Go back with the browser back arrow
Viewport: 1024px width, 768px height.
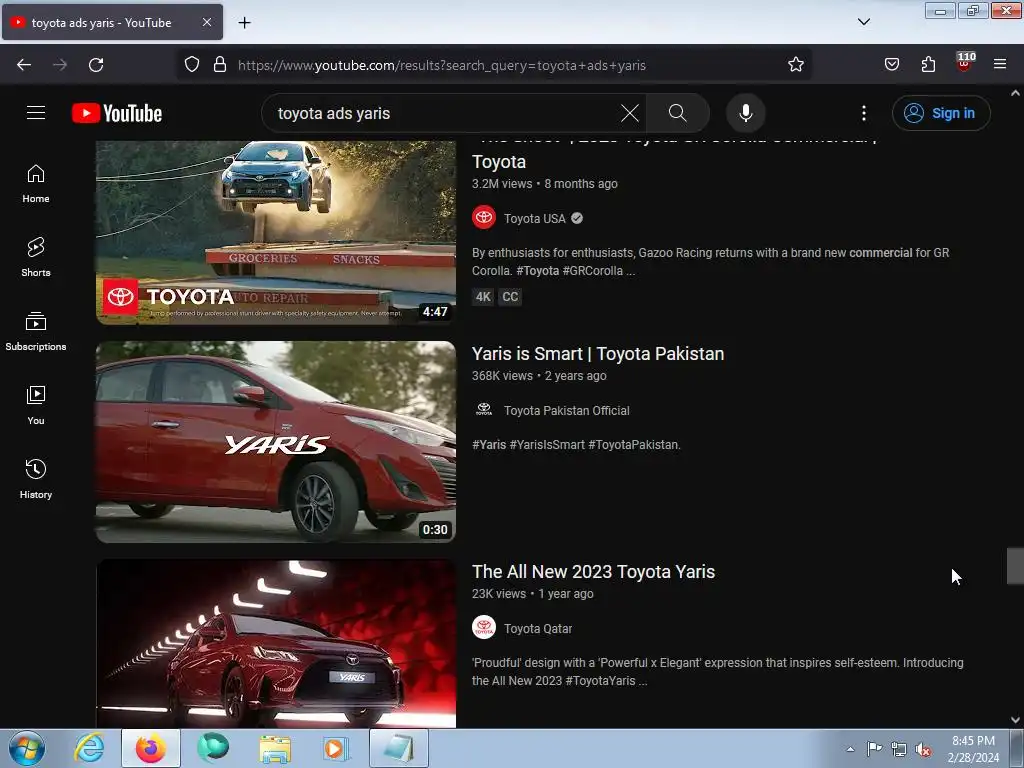click(x=24, y=65)
